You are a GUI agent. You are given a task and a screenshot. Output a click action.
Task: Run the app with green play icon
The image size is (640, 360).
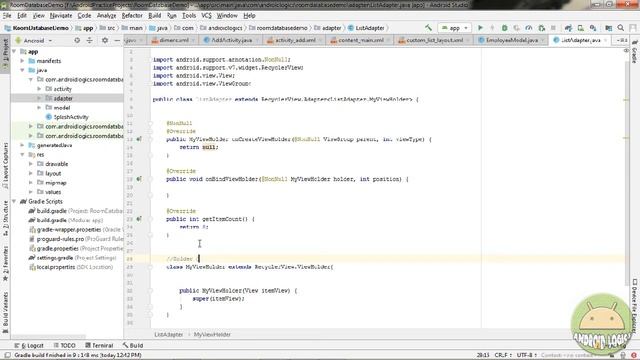click(480, 28)
